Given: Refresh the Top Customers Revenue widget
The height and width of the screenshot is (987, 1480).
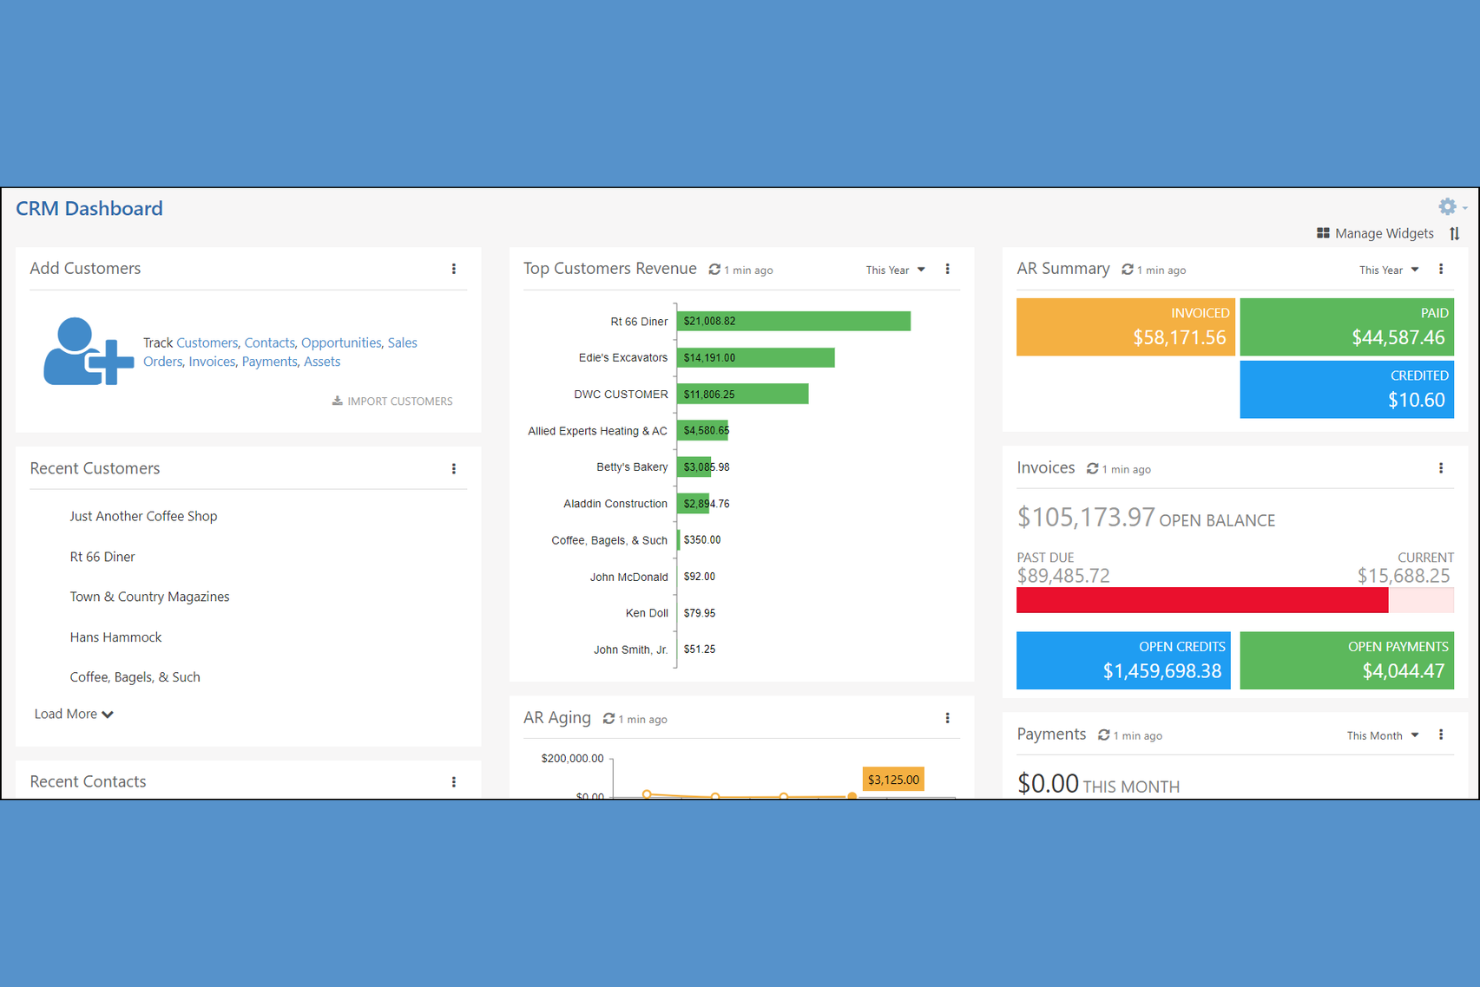Looking at the screenshot, I should click(714, 269).
